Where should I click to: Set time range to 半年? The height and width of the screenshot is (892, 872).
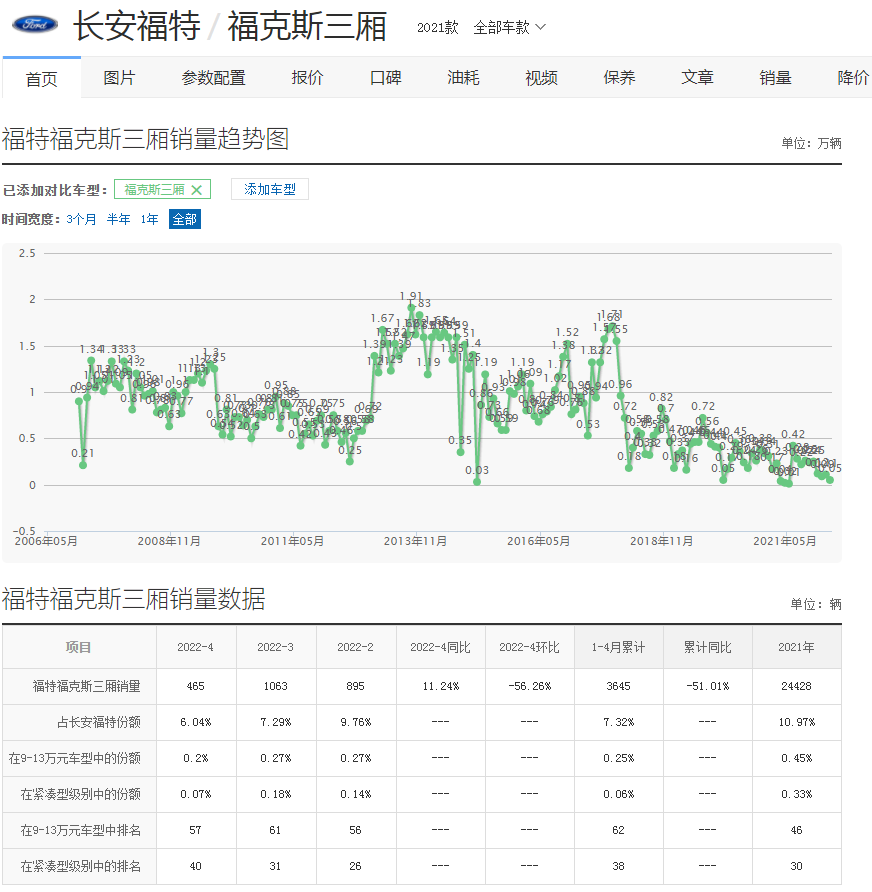(x=118, y=219)
